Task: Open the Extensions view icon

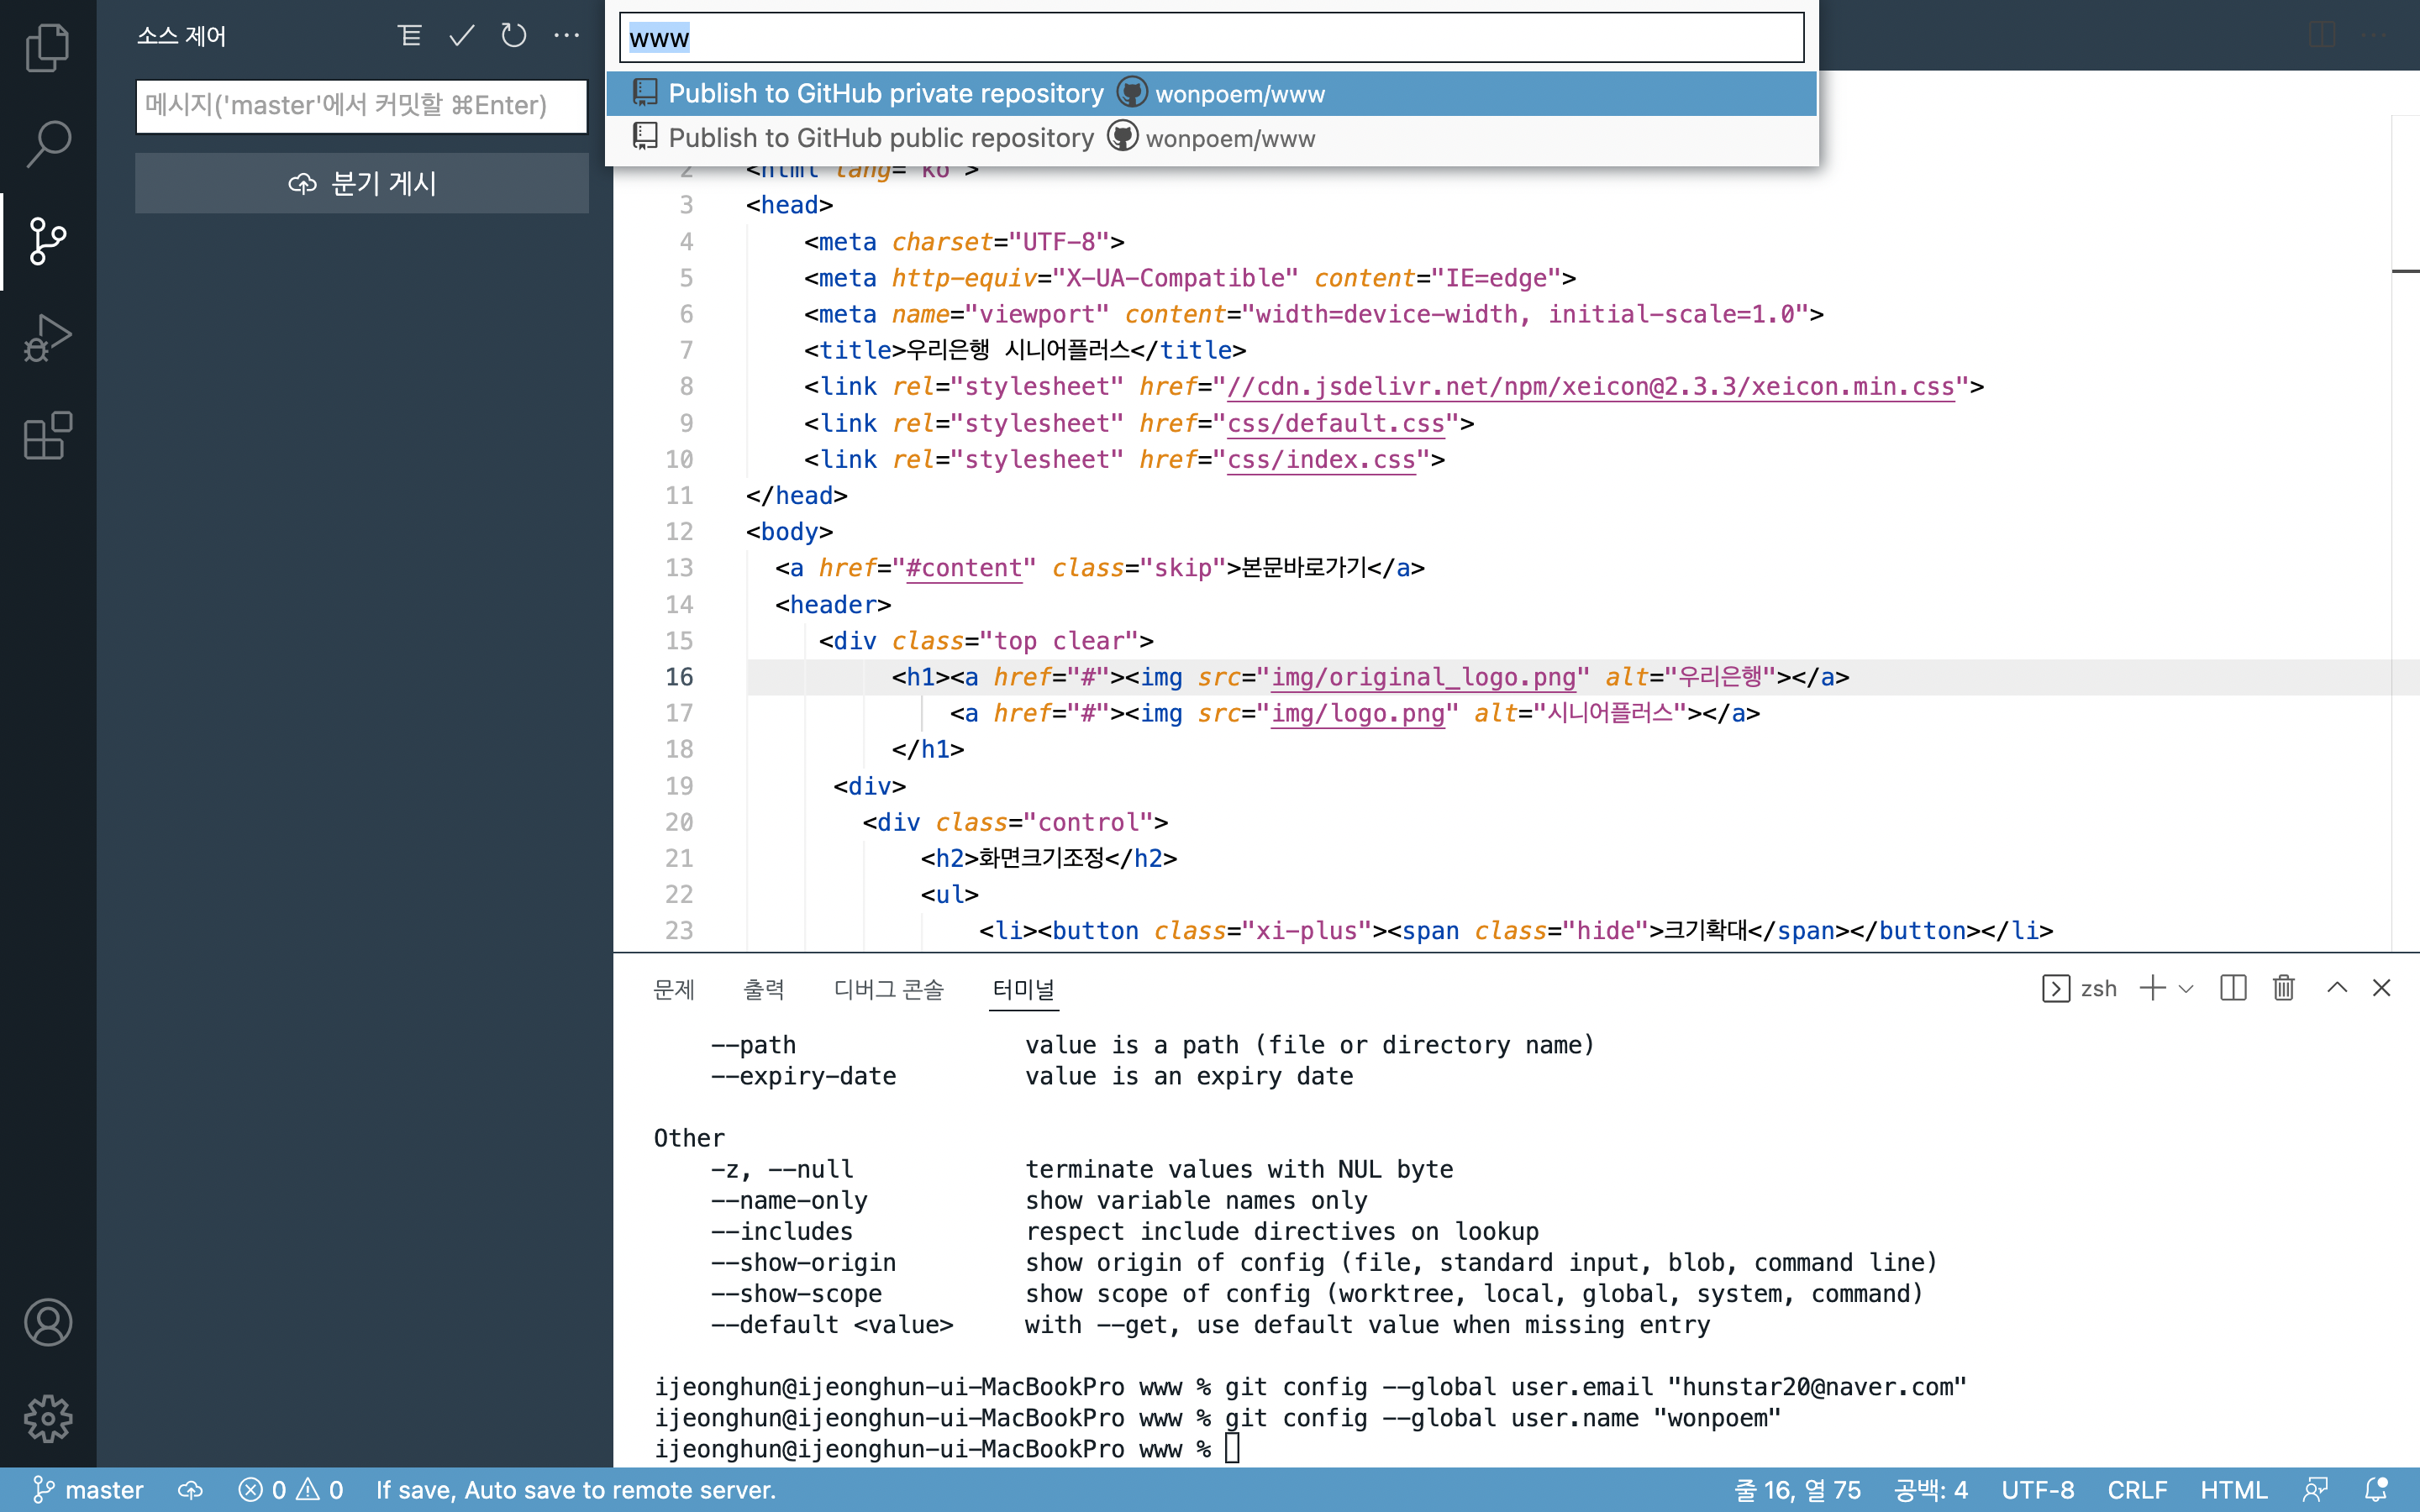Action: click(47, 435)
